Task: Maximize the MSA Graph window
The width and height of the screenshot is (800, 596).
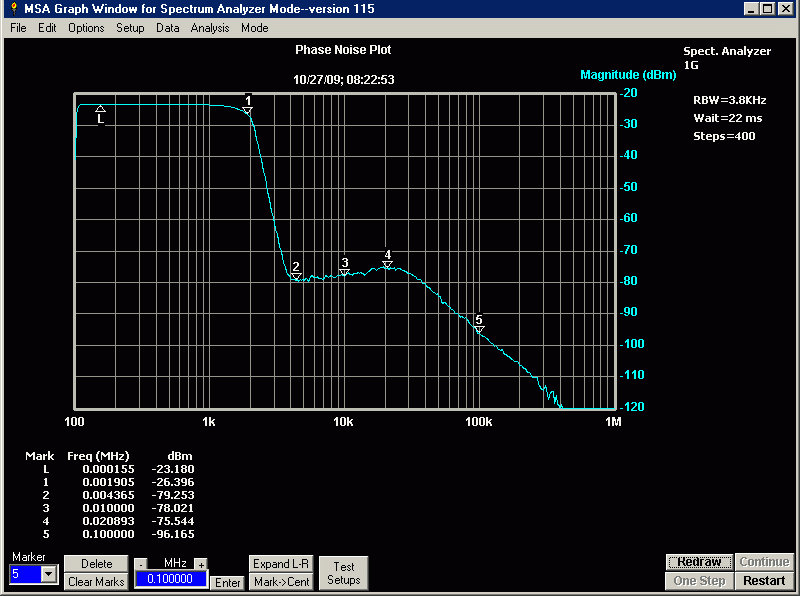Action: (767, 9)
